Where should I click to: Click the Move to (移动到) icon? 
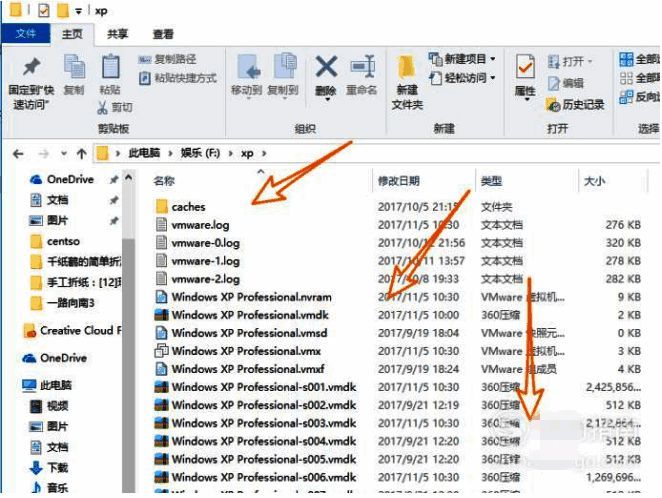tap(246, 70)
